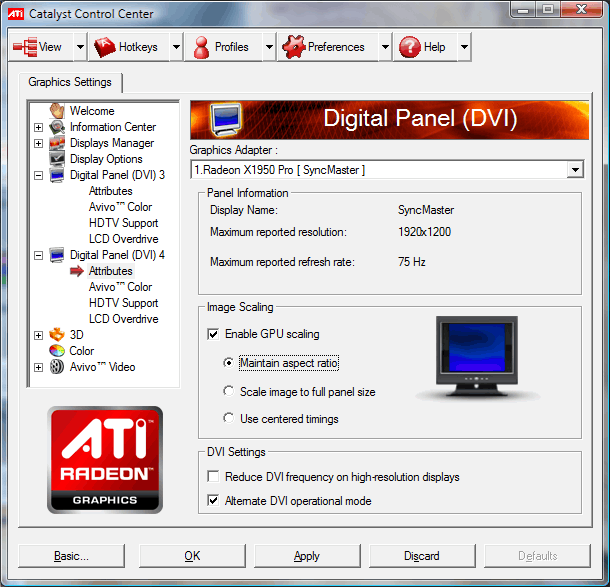
Task: Click the ATI logo in title bar
Action: click(x=16, y=14)
